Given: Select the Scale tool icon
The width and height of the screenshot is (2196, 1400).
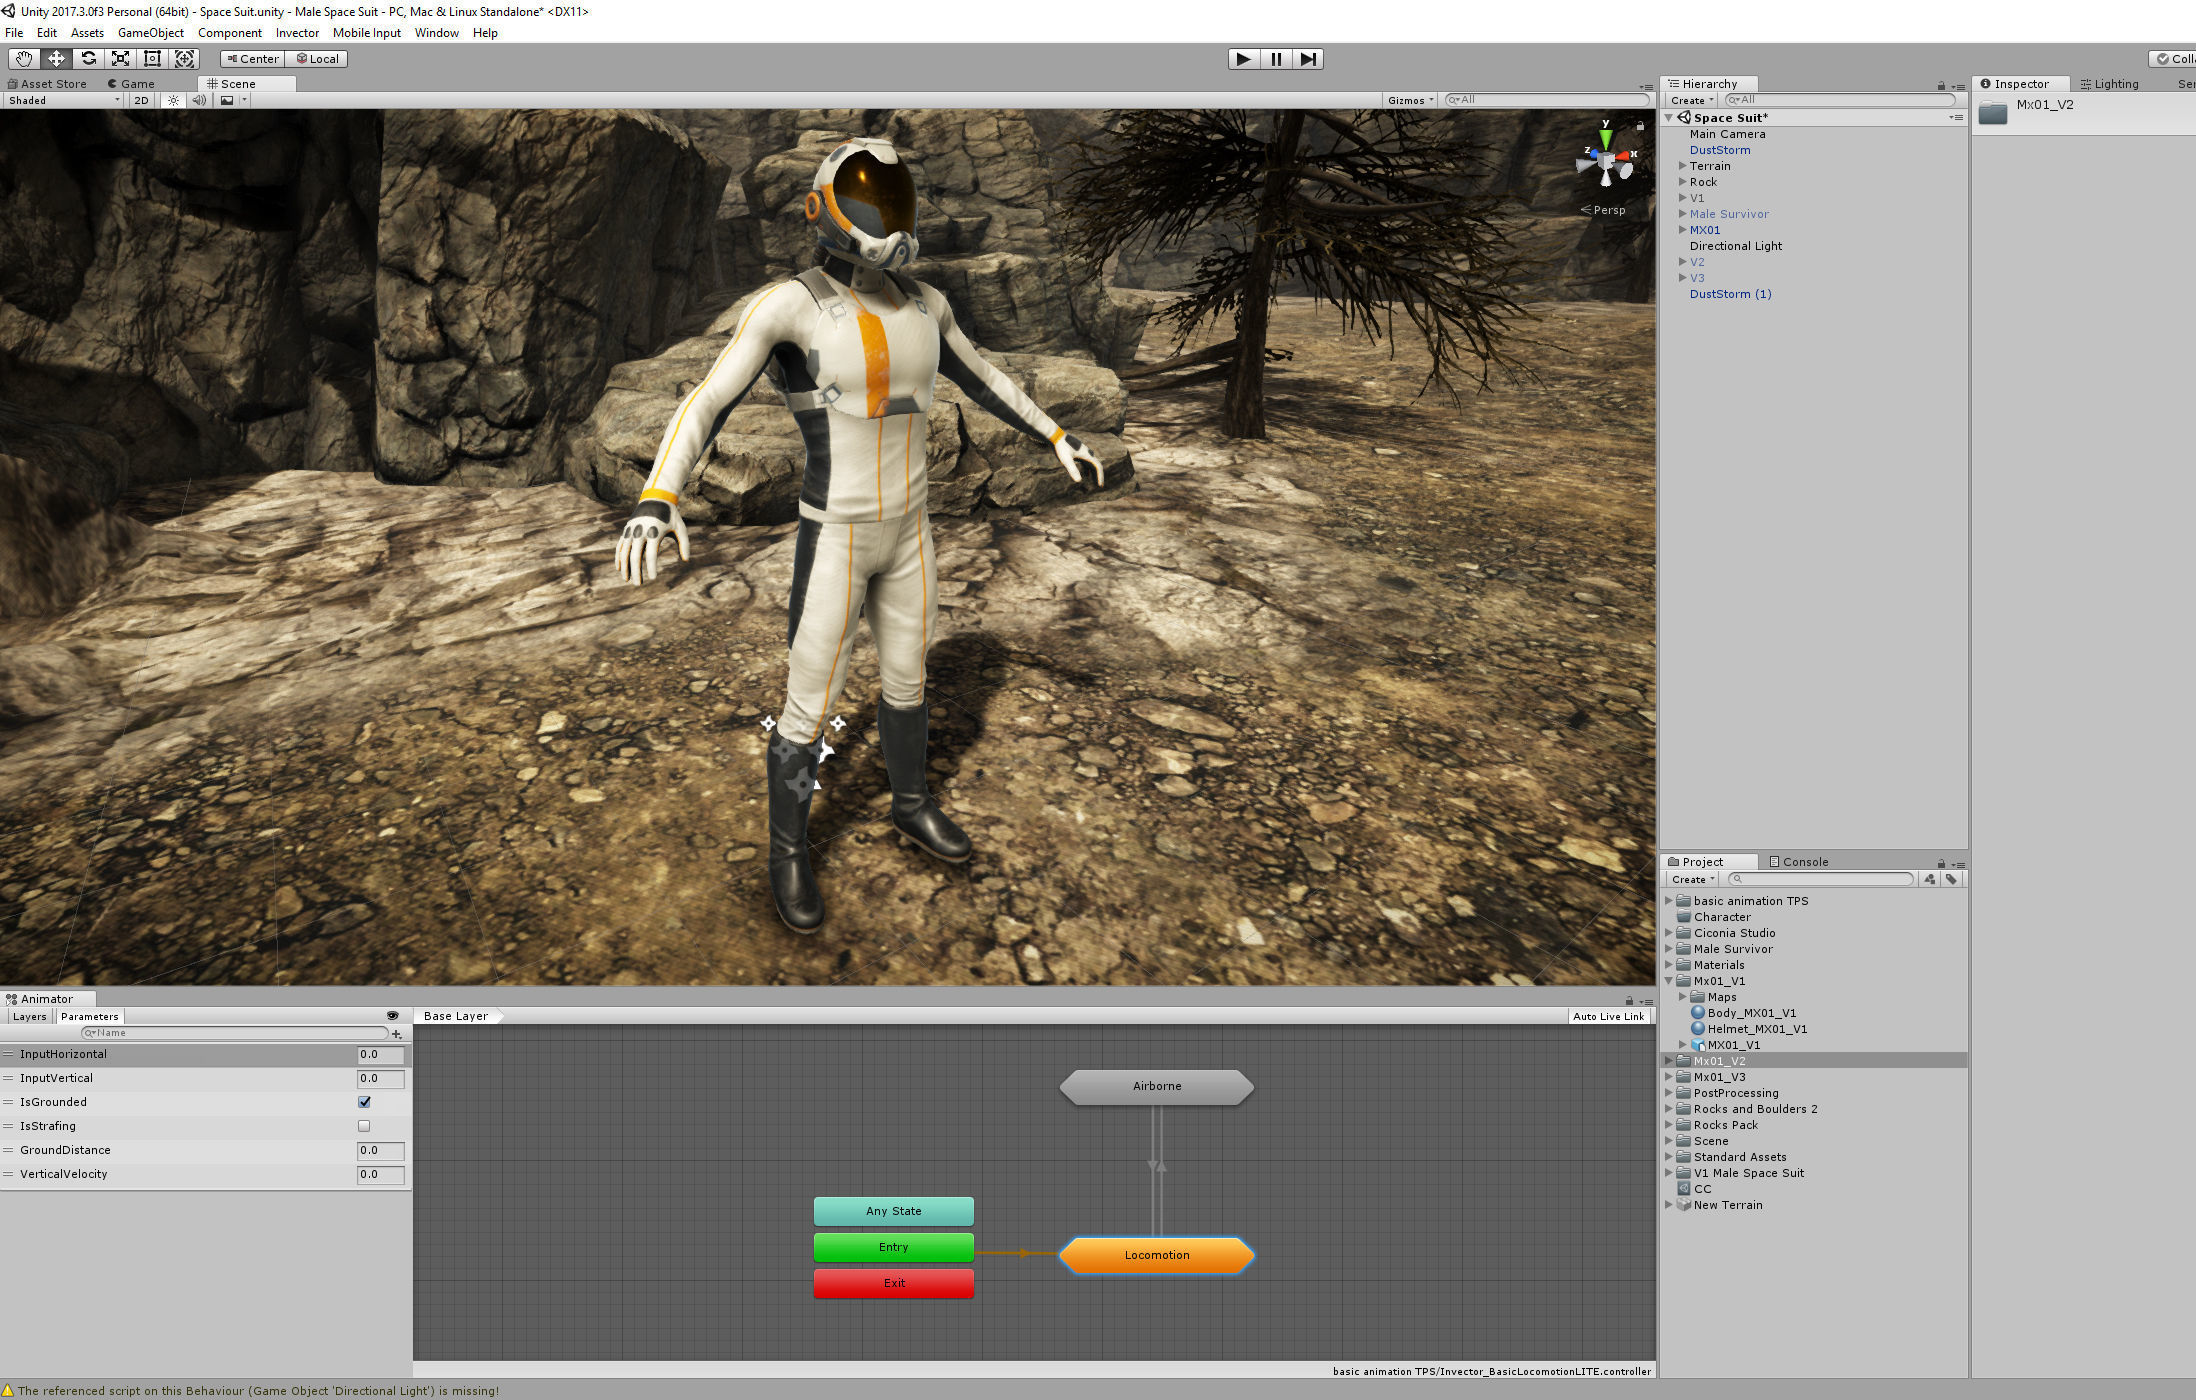Looking at the screenshot, I should 120,59.
